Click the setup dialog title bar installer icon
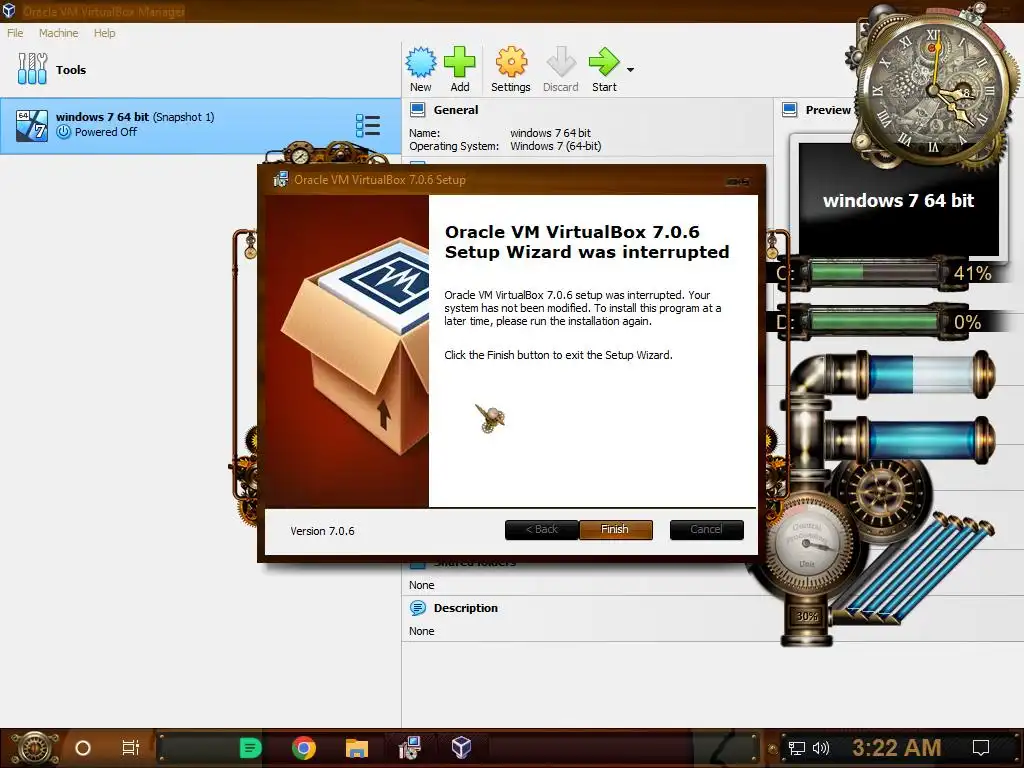 point(280,179)
